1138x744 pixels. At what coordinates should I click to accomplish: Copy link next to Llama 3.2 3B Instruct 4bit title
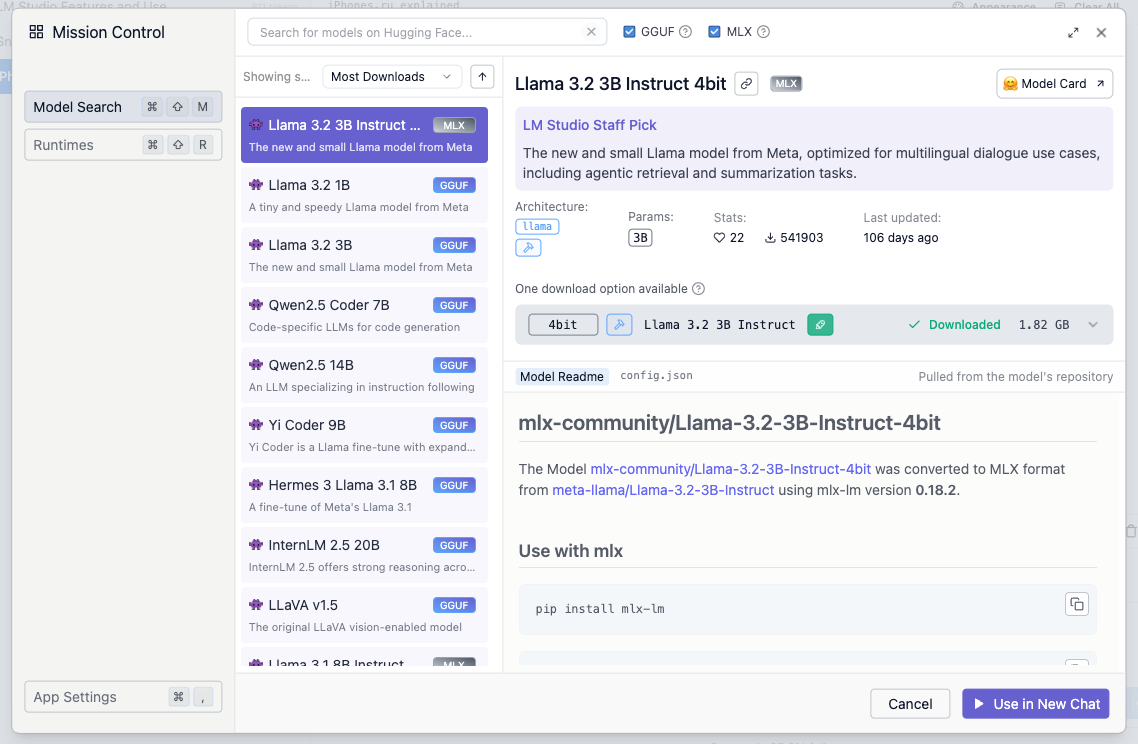[x=746, y=83]
